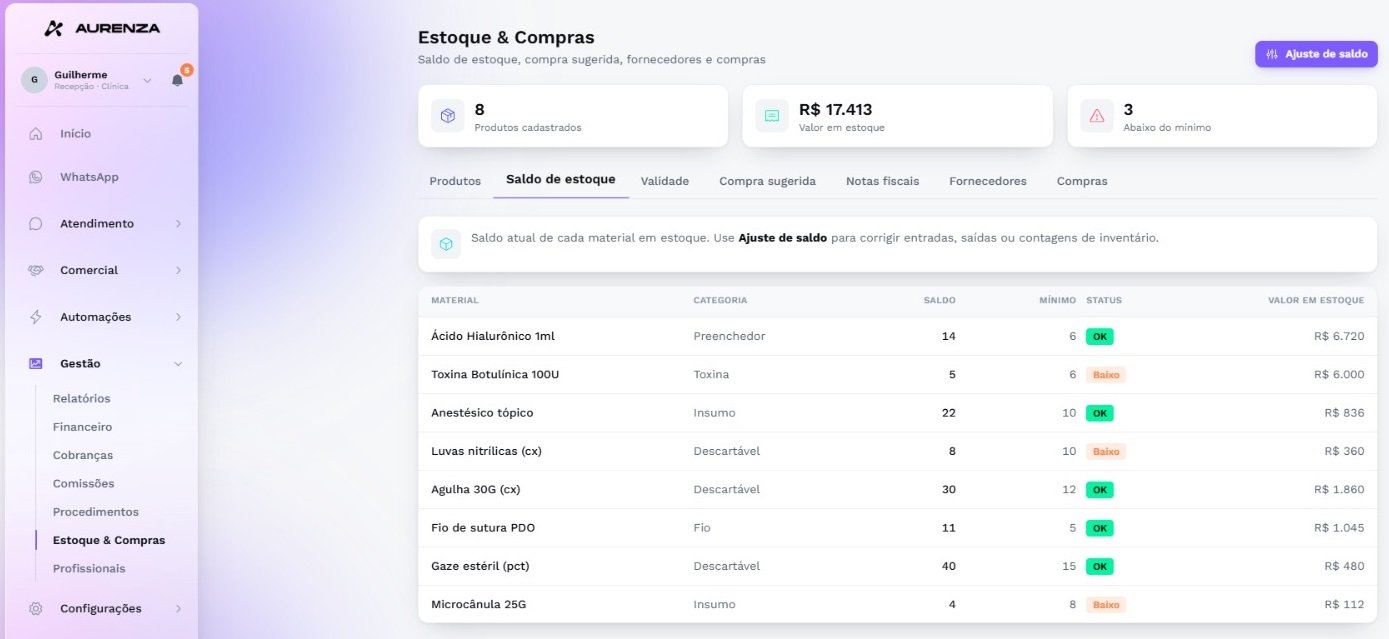Click the Comercial handshake icon
The image size is (1389, 639).
point(36,270)
